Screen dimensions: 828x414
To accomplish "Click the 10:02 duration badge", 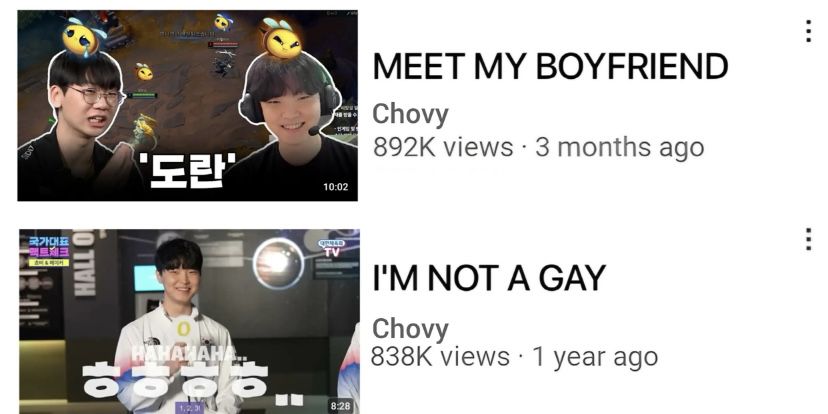I will [336, 186].
